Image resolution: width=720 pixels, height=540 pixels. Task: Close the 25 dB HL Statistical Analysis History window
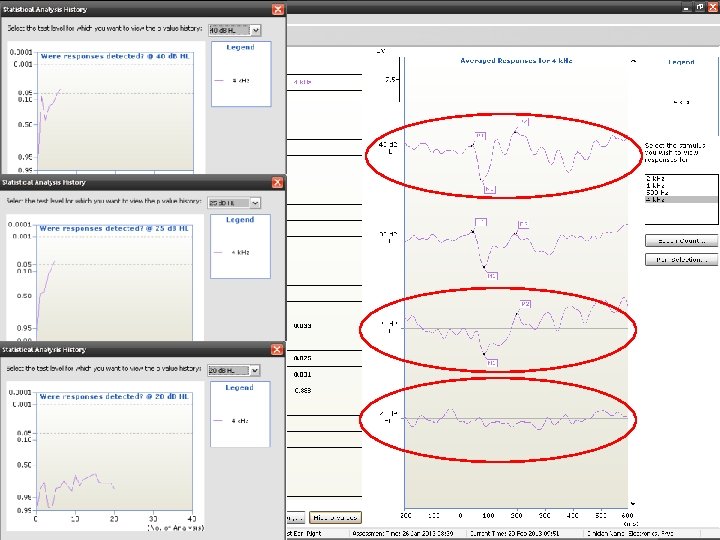click(x=277, y=182)
